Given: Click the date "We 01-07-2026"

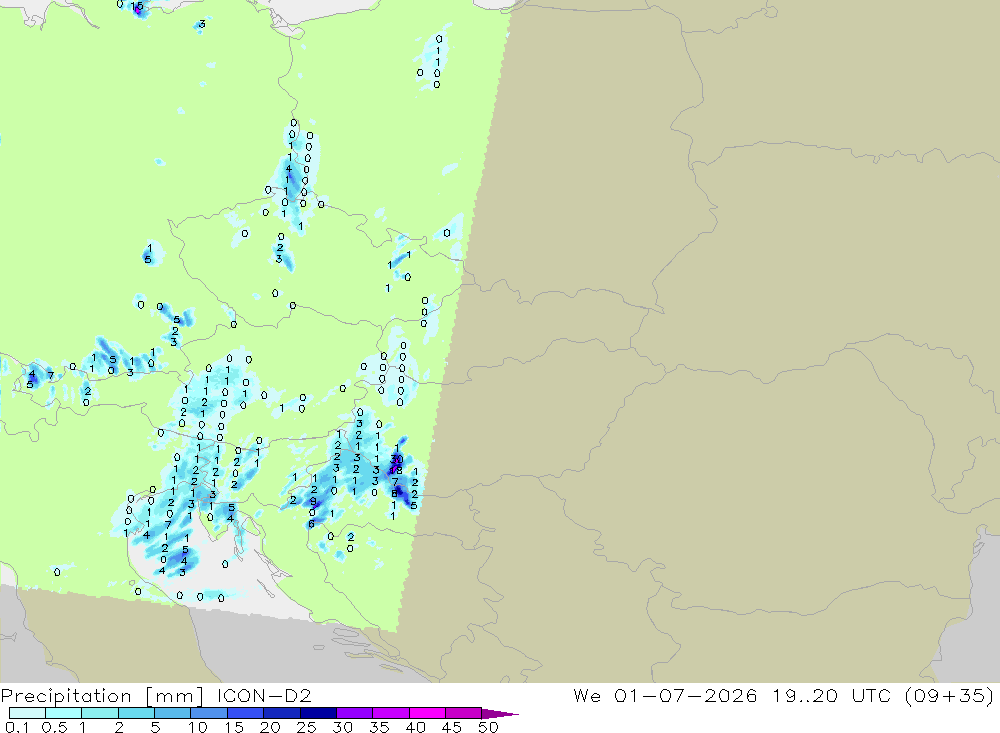Looking at the screenshot, I should (665, 695).
